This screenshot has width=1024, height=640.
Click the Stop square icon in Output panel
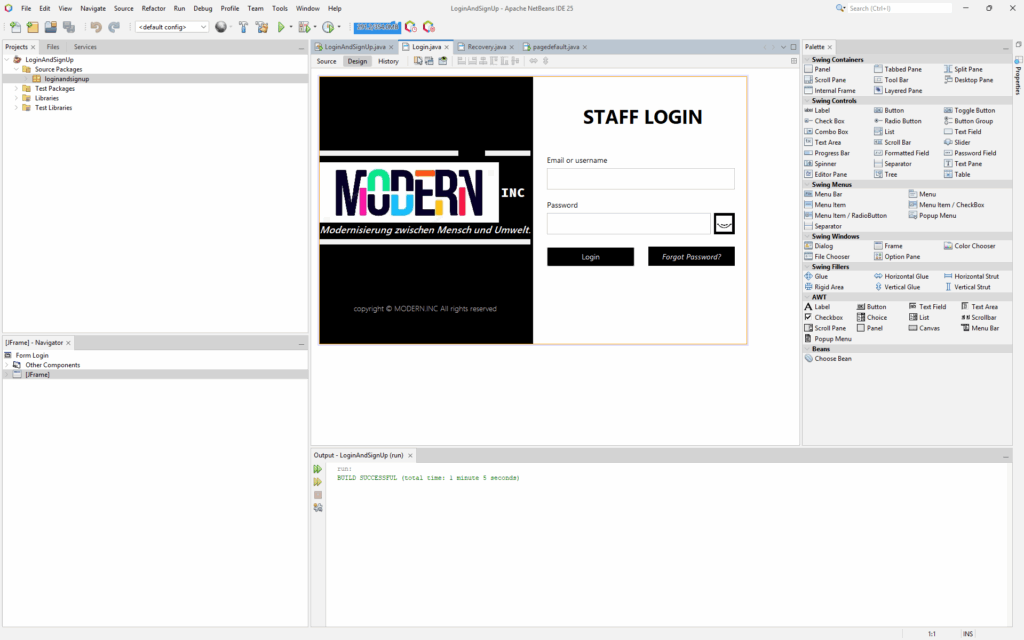pos(317,495)
